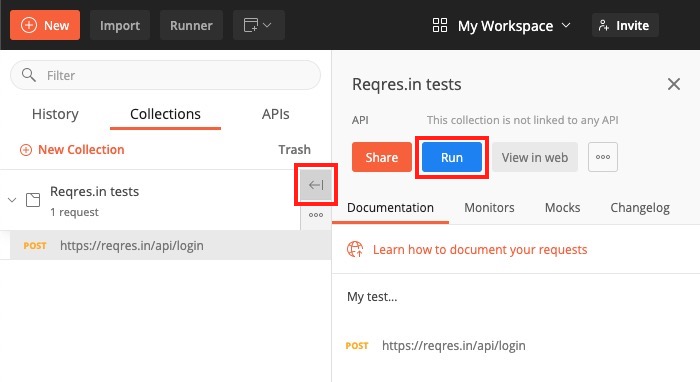The height and width of the screenshot is (382, 700).
Task: Collapse the Reqres.in tests collection chevron
Action: tap(12, 200)
